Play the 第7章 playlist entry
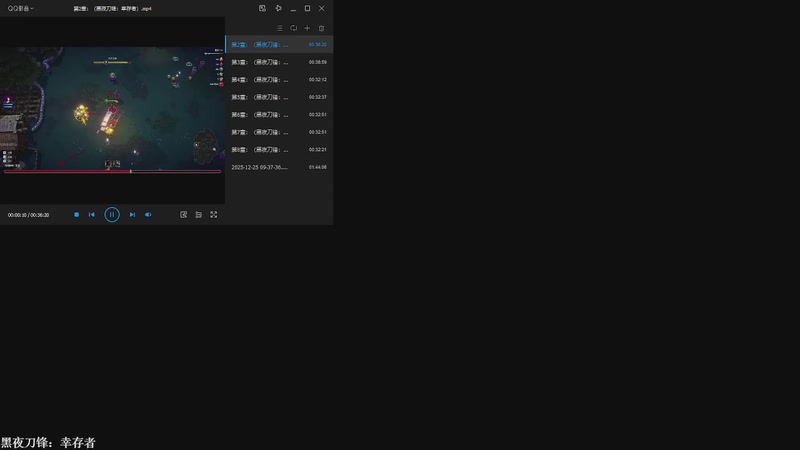The height and width of the screenshot is (450, 800). 279,132
